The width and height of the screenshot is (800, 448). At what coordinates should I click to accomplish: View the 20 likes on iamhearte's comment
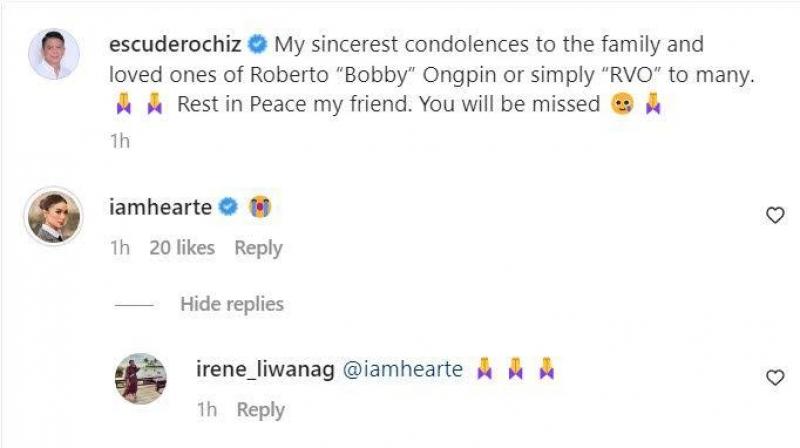pos(182,248)
